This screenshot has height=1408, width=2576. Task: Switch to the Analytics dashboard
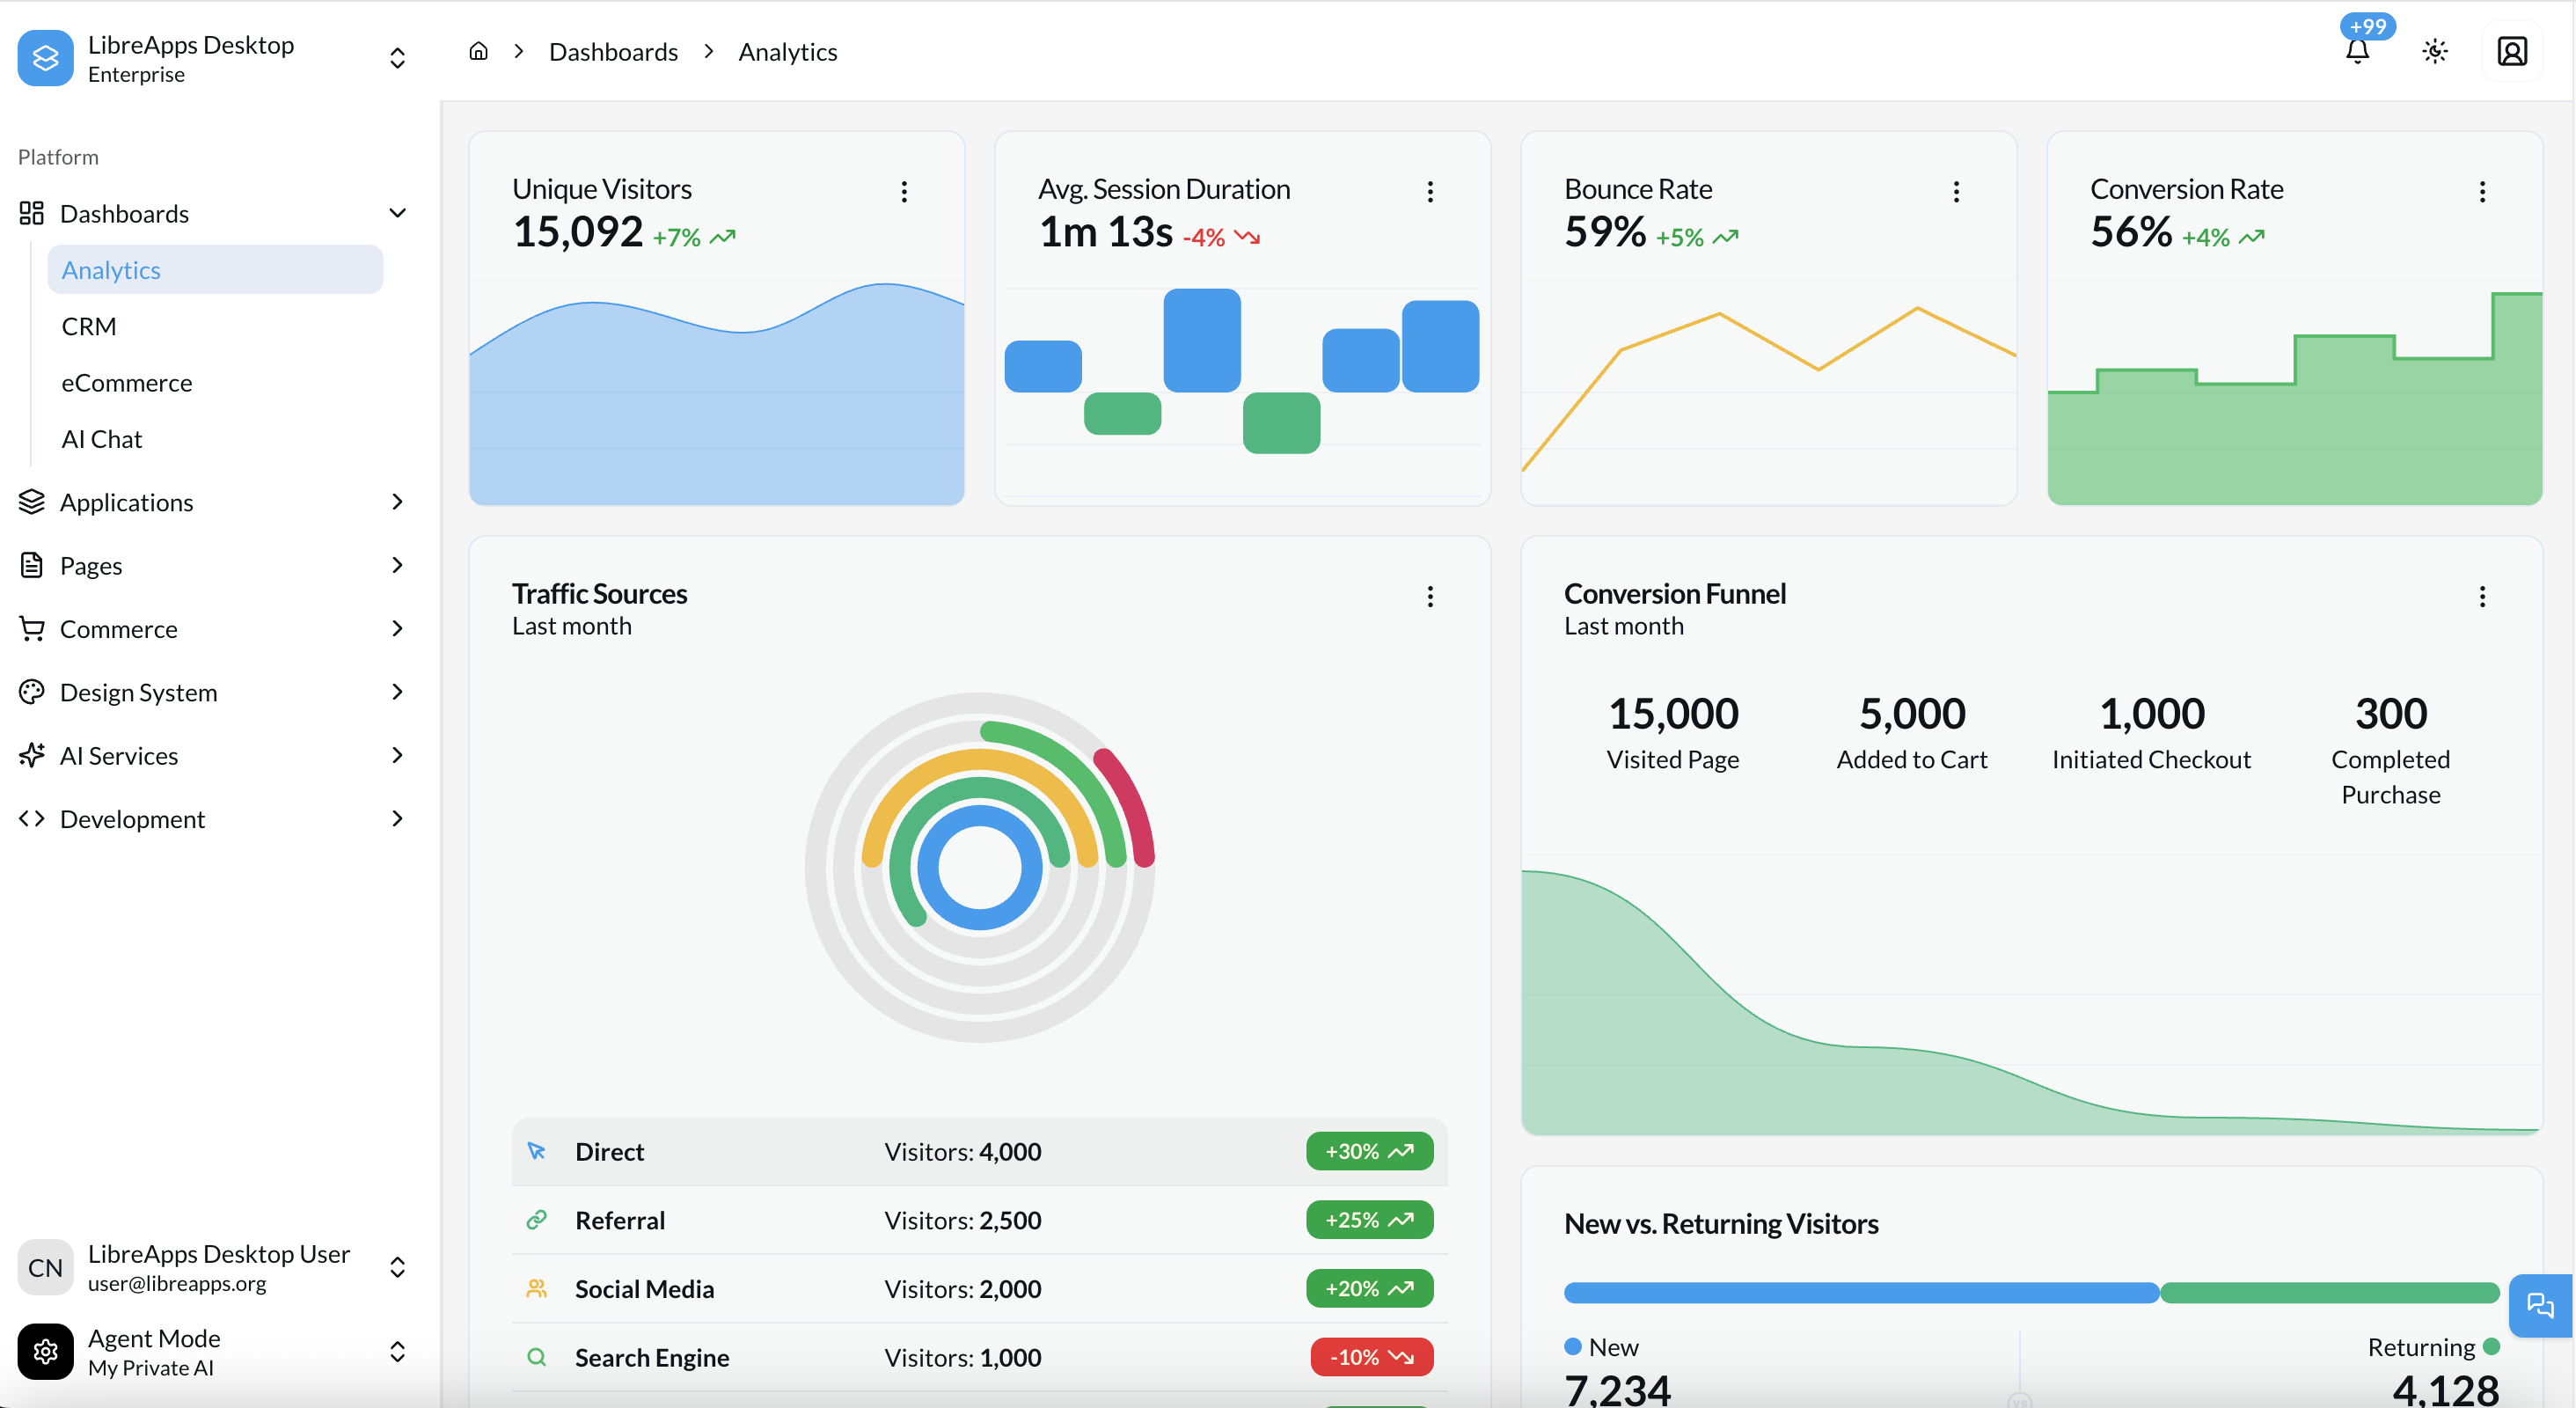(x=111, y=269)
